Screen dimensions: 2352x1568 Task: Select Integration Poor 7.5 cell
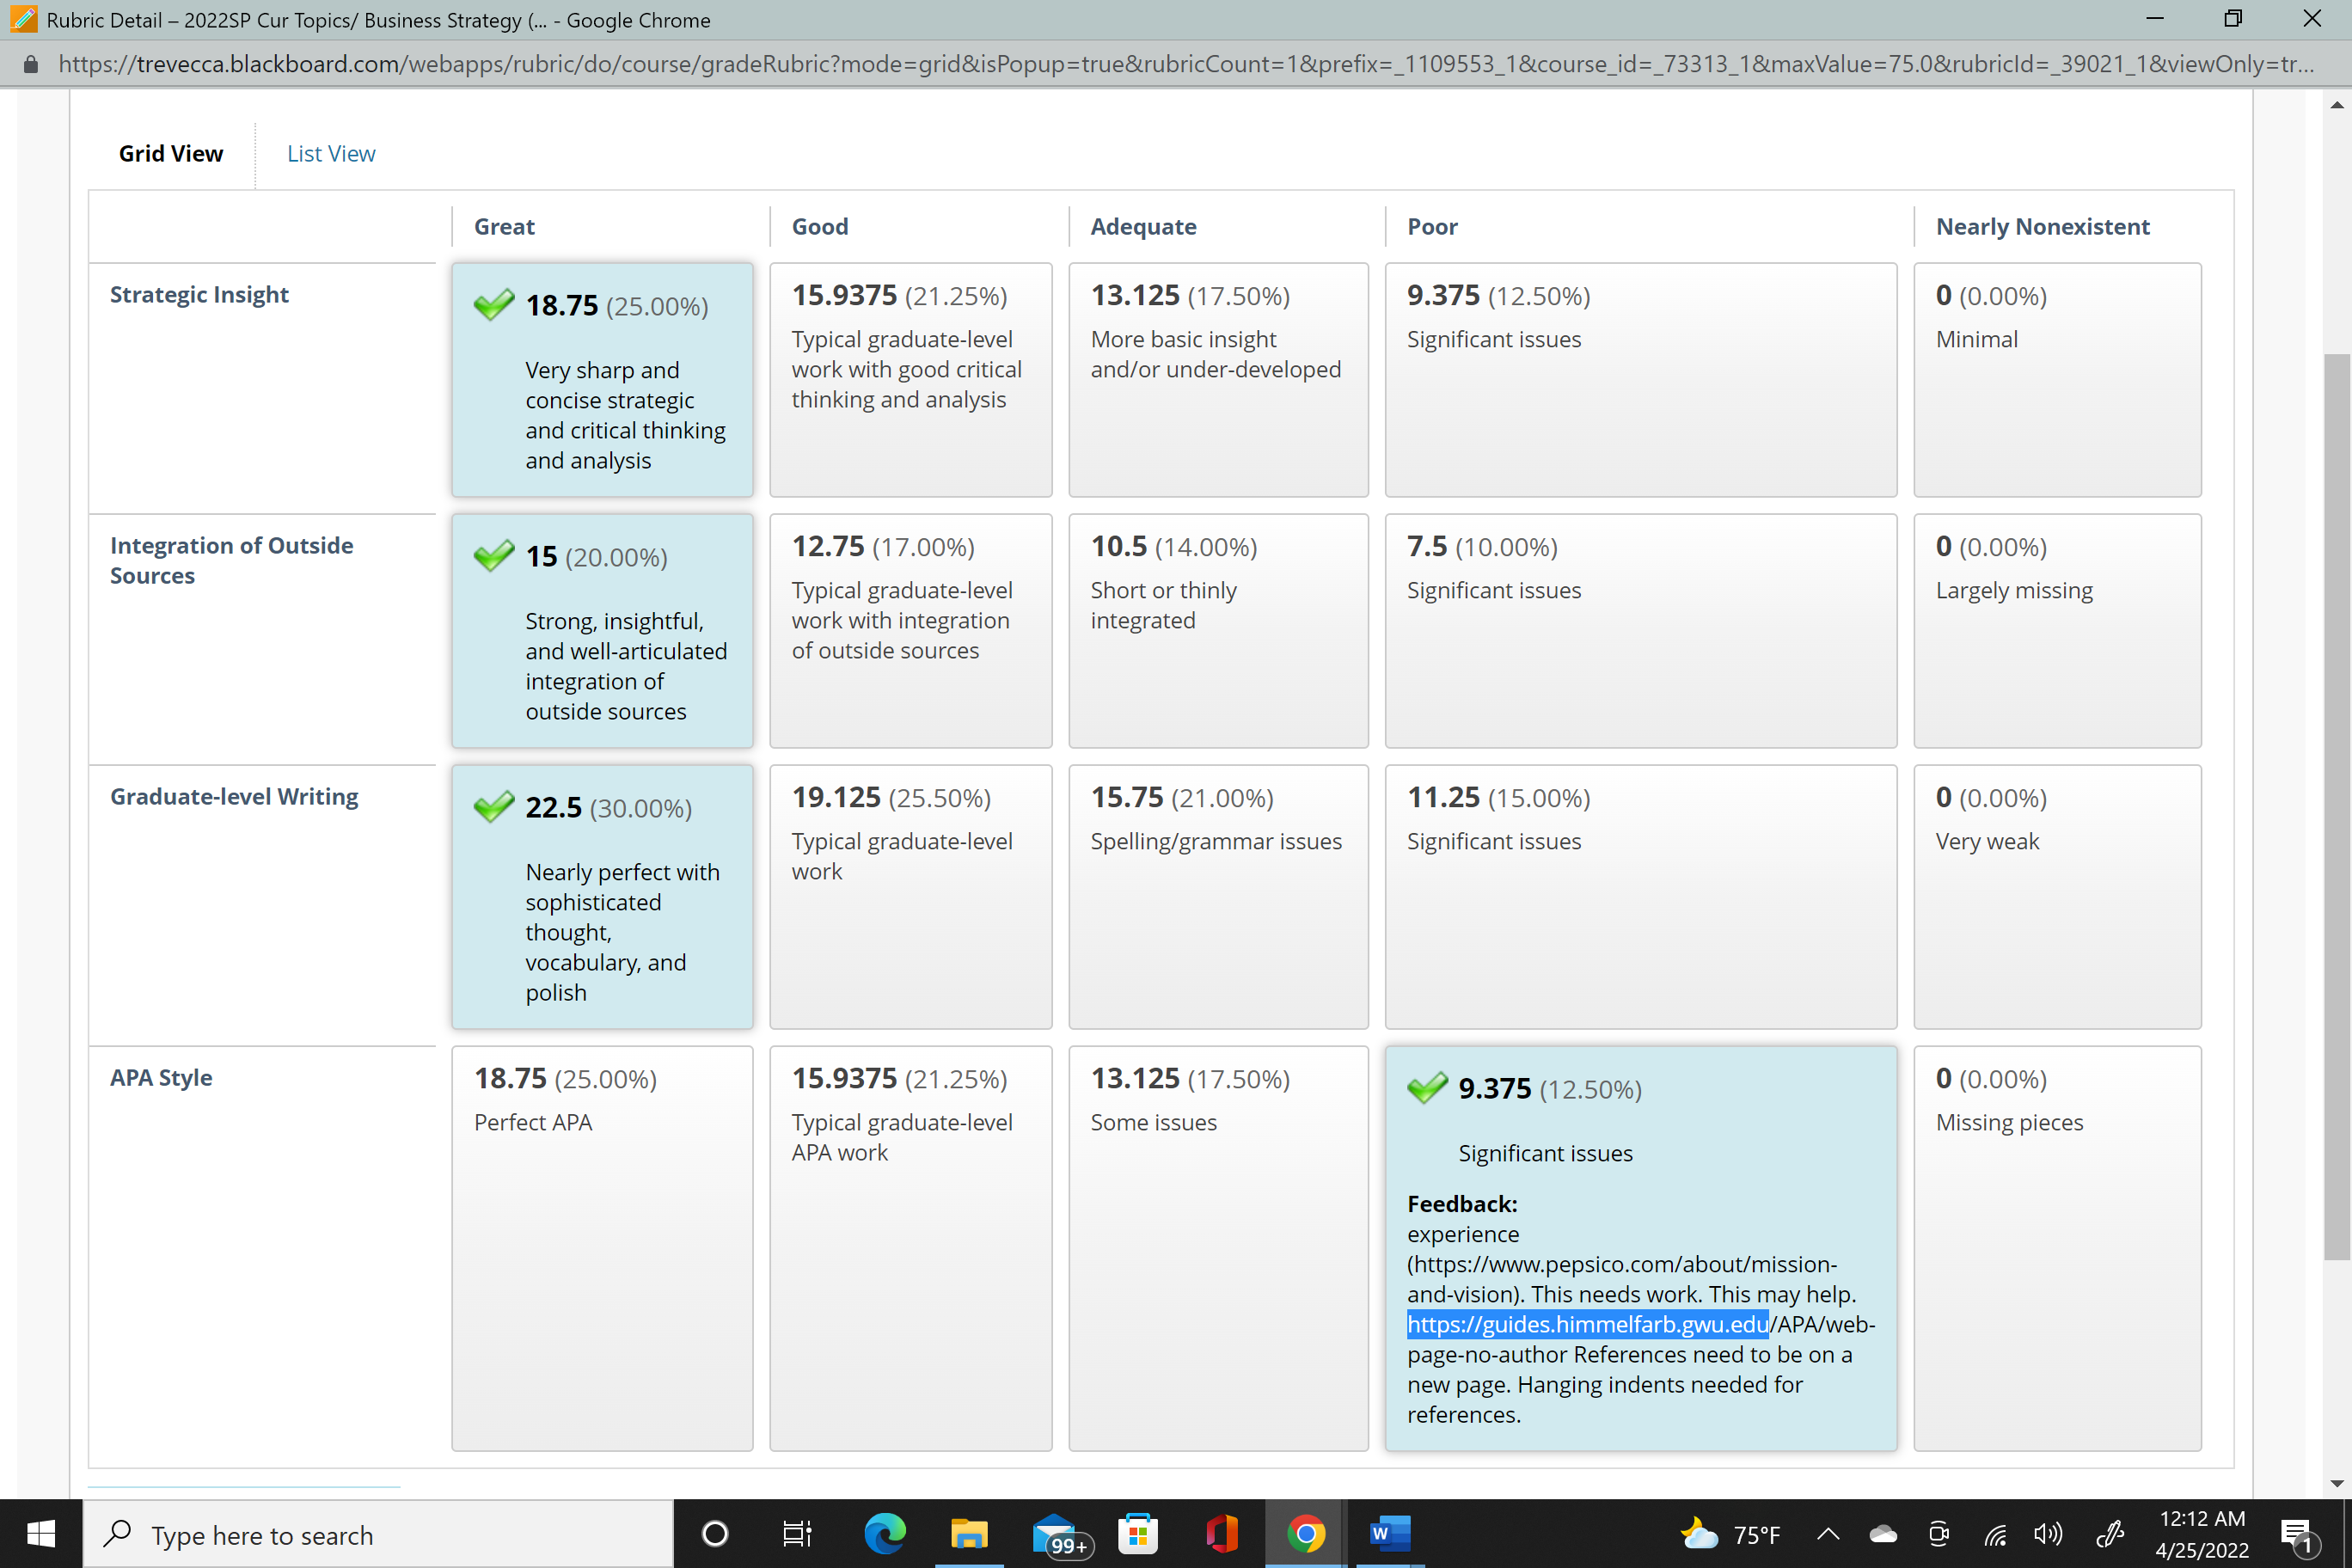click(x=1640, y=631)
